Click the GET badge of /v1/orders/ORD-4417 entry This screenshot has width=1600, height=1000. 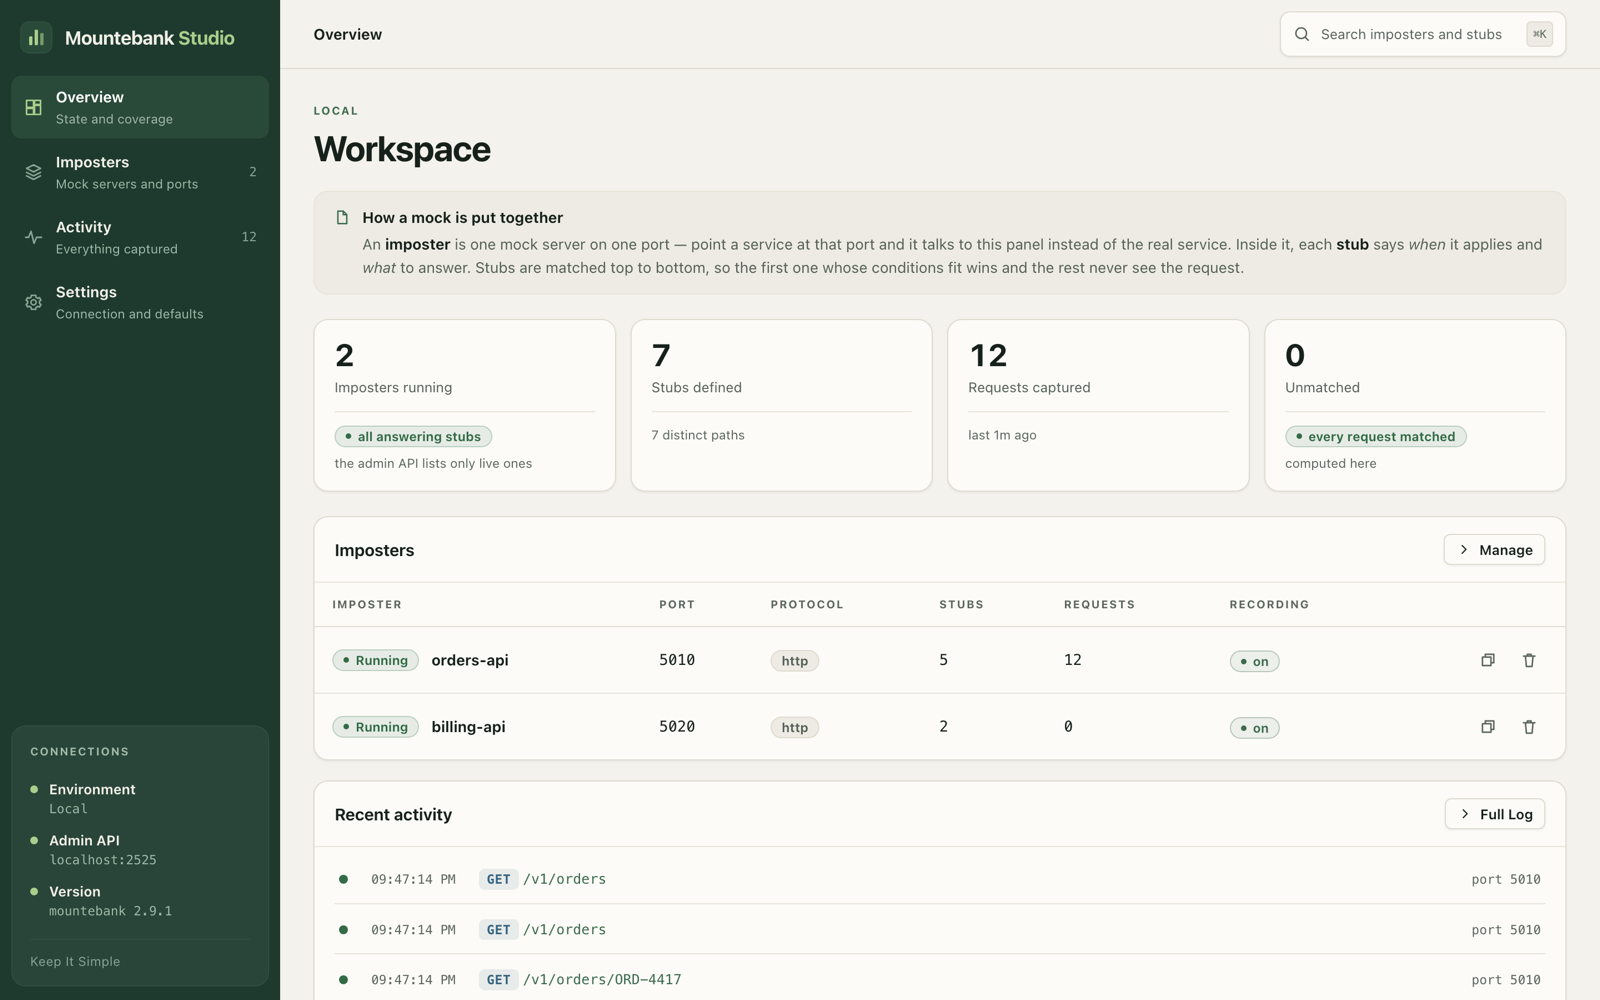498,980
